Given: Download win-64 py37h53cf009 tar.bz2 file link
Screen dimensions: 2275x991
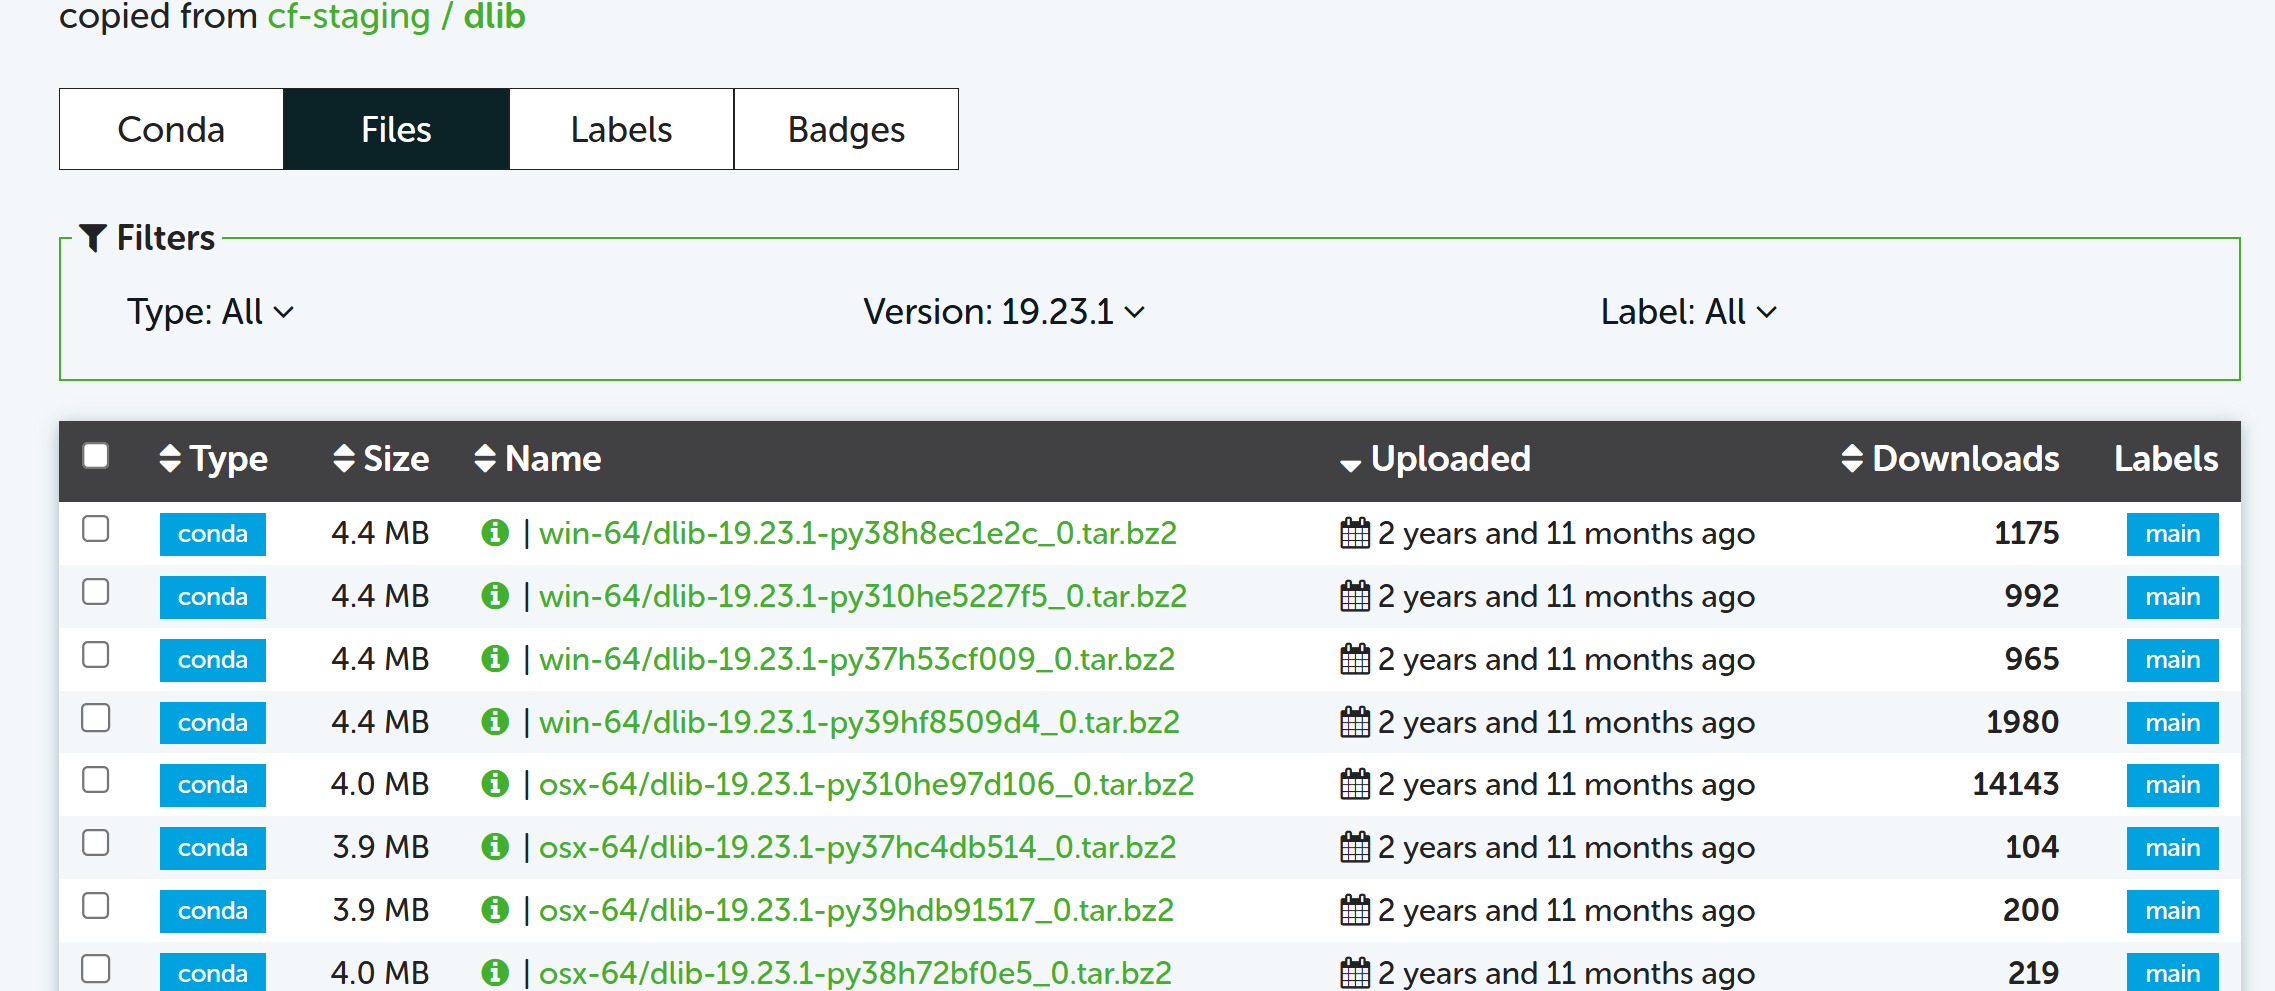Looking at the screenshot, I should [856, 659].
